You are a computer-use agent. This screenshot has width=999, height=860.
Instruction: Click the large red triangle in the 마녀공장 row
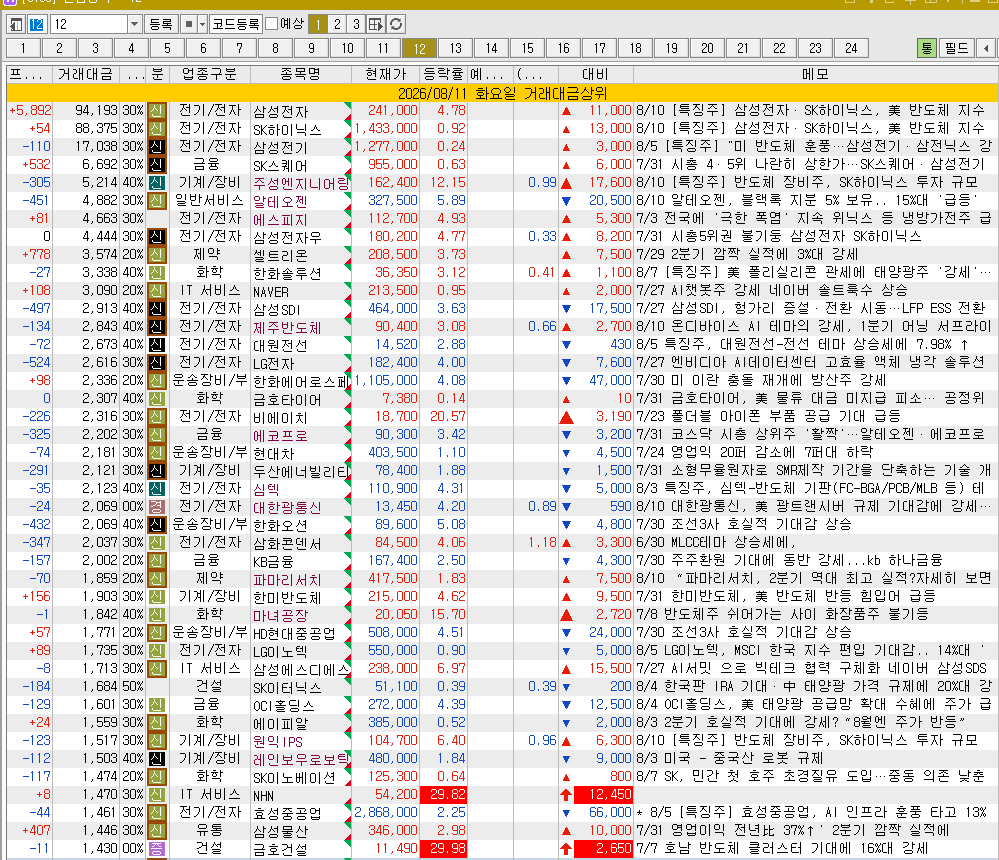coord(566,615)
